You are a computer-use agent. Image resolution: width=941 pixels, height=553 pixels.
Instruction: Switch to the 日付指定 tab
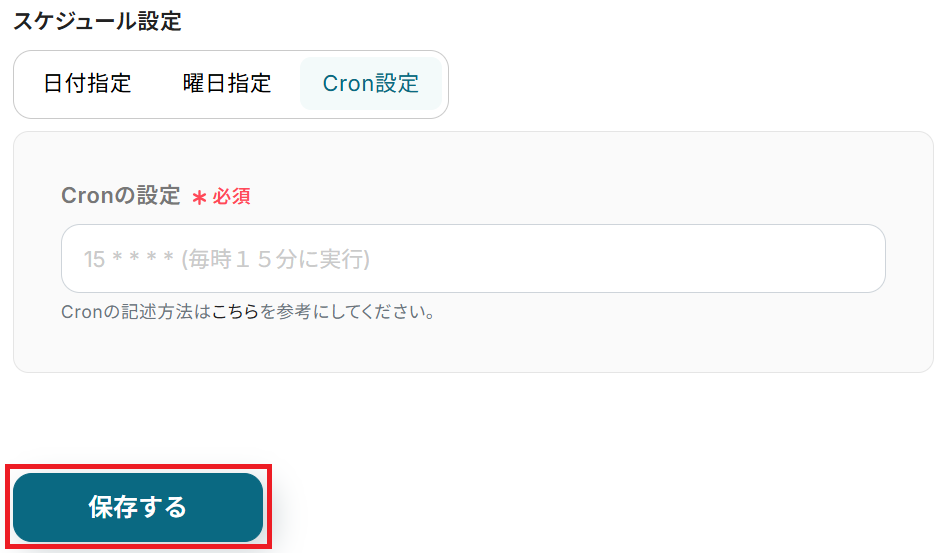tap(88, 83)
